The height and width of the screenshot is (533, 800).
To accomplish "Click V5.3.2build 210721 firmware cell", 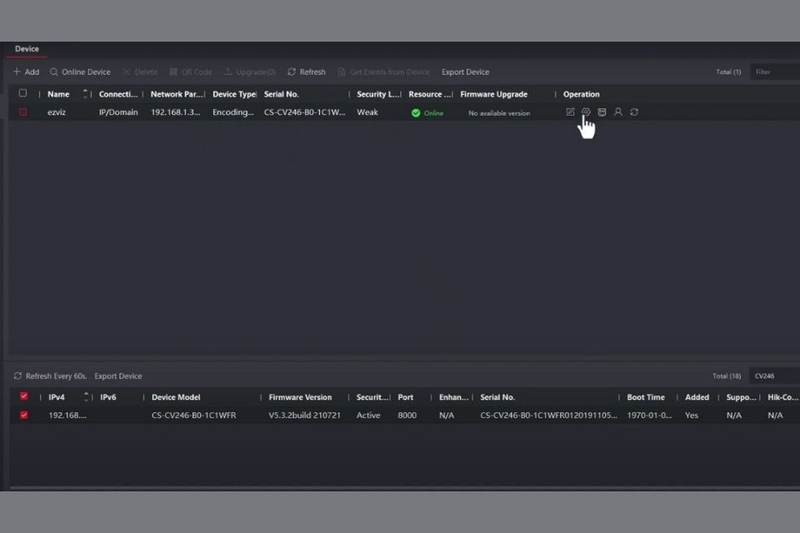I will coord(305,415).
